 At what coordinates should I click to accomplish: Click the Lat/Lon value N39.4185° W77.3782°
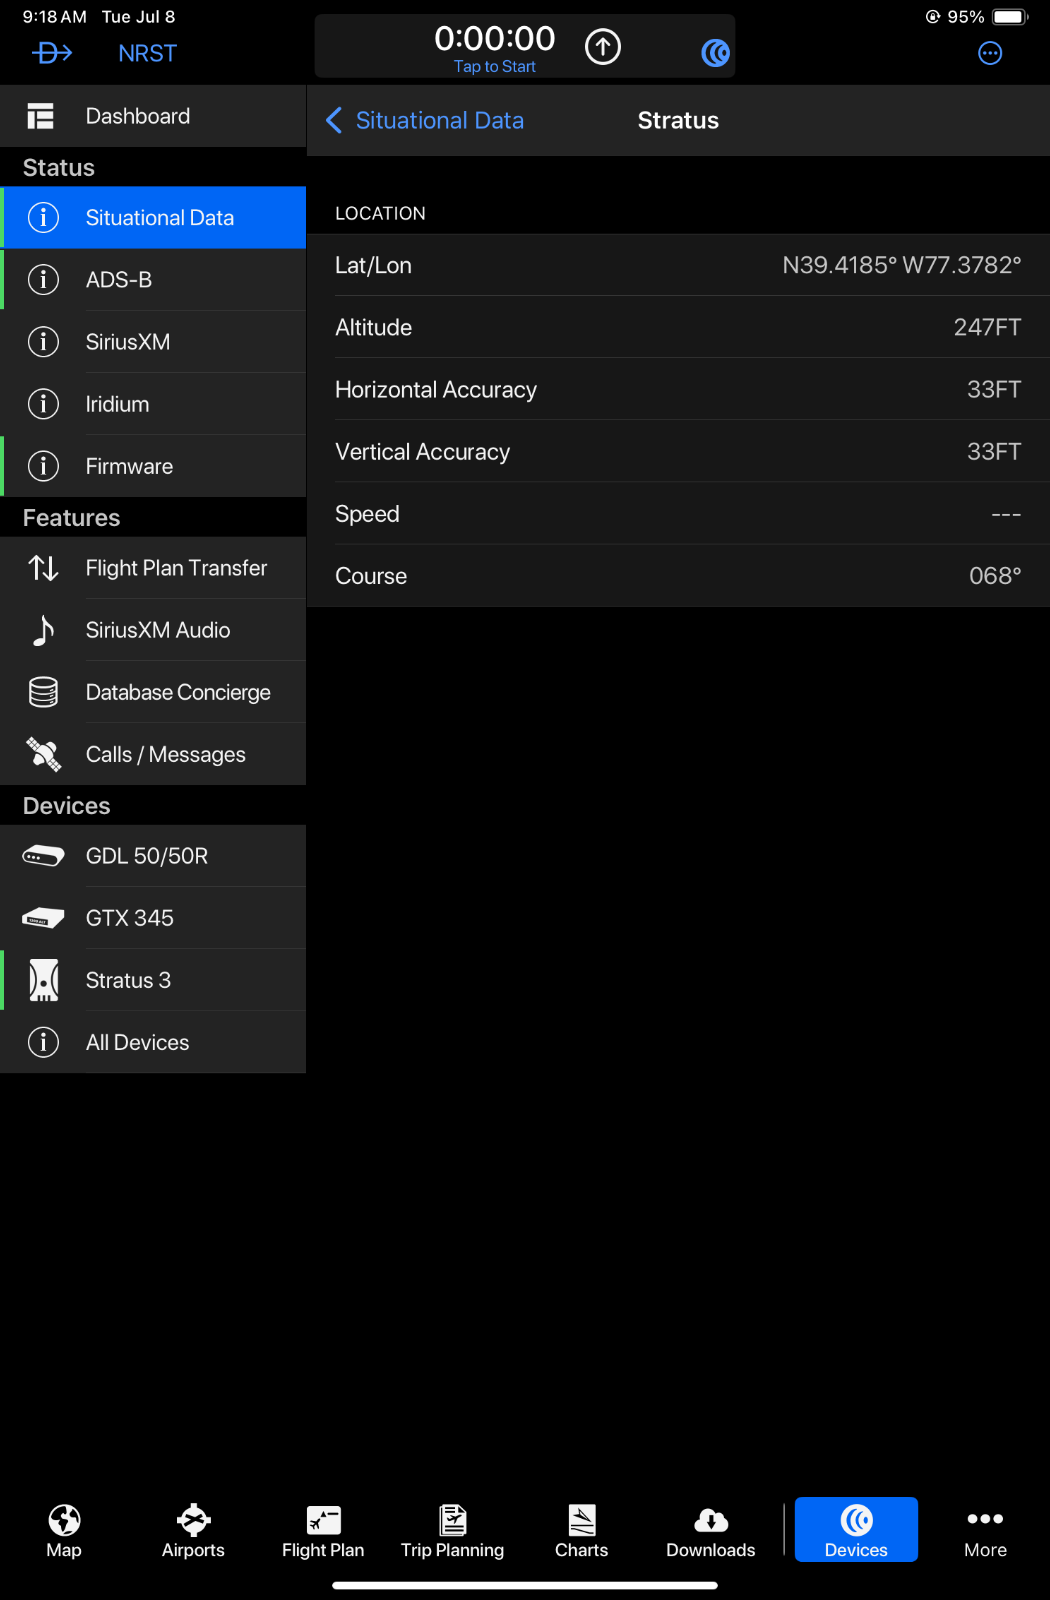click(901, 265)
